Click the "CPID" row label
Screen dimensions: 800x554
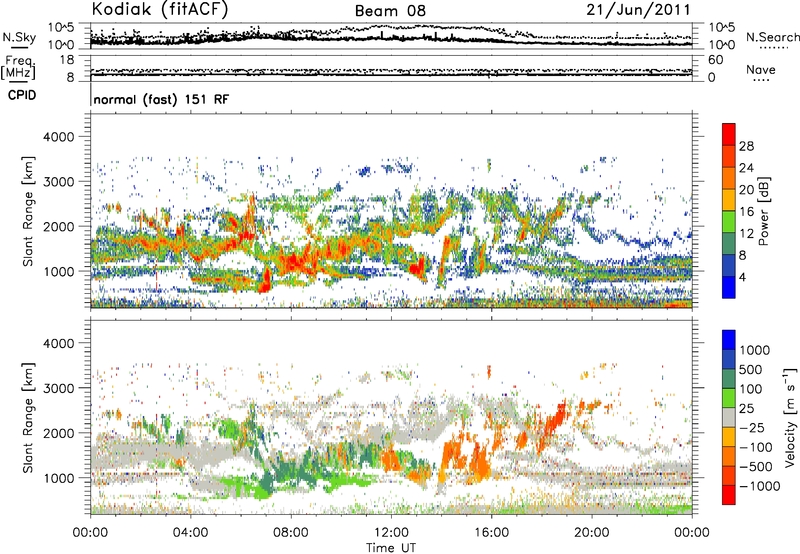click(x=21, y=95)
